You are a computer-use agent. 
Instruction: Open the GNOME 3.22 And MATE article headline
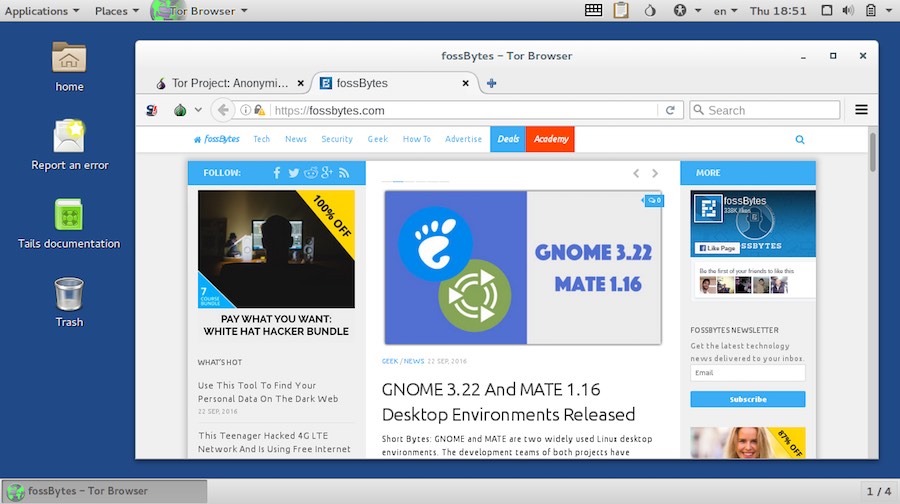508,402
